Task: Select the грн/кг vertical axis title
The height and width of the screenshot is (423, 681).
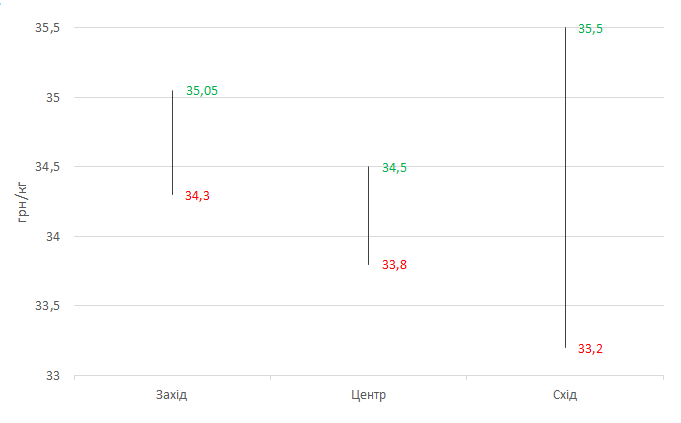Action: (x=23, y=202)
